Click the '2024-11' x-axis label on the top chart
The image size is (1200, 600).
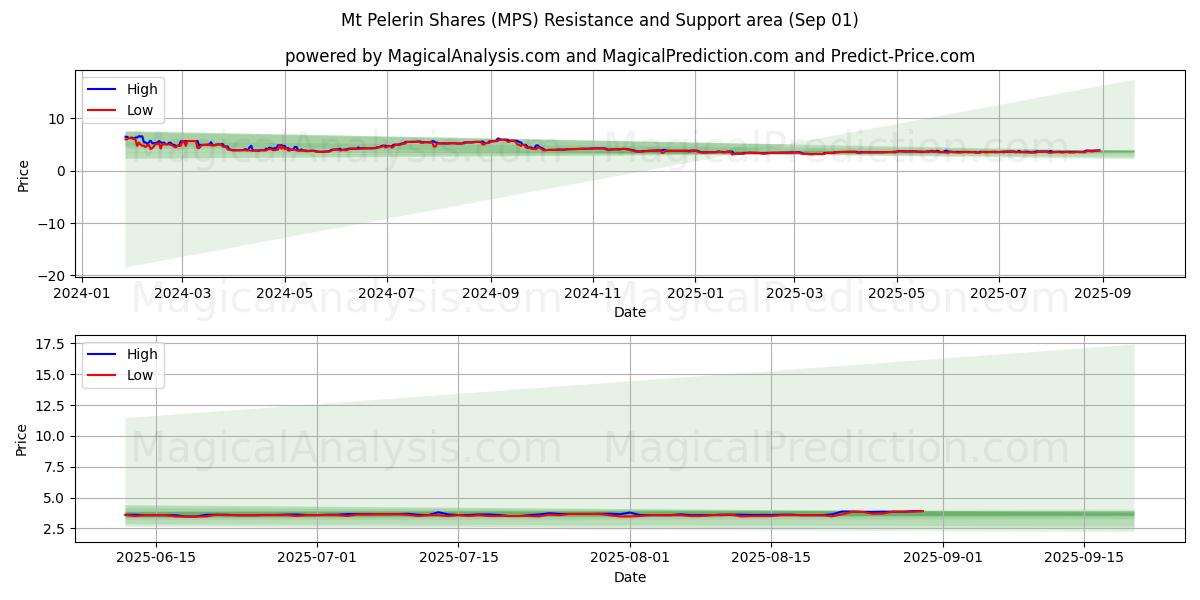(593, 294)
